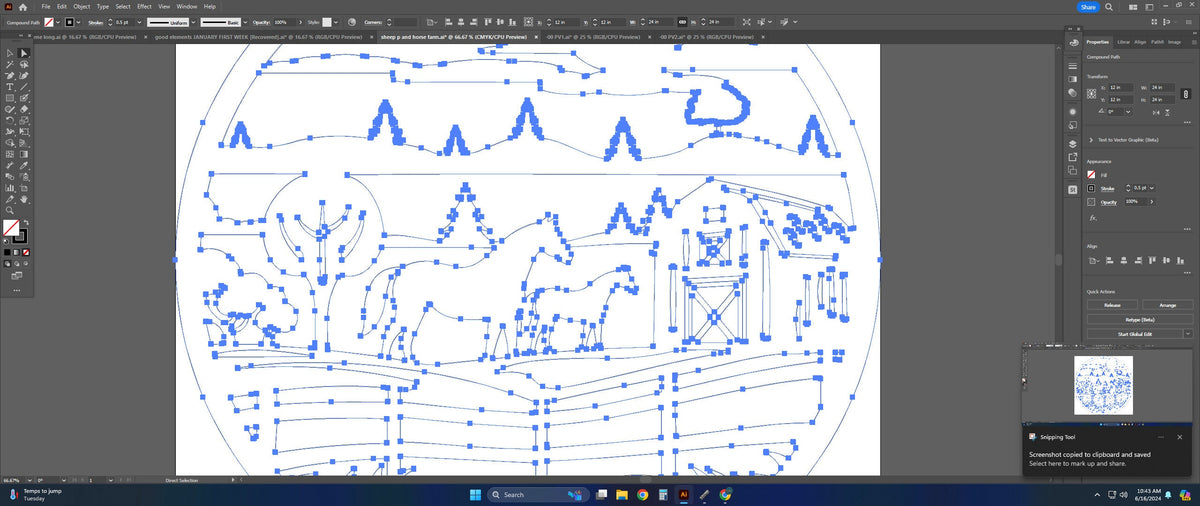Open the Stroke link in Appearance section
Screen dimensions: 1200x506
point(1107,188)
